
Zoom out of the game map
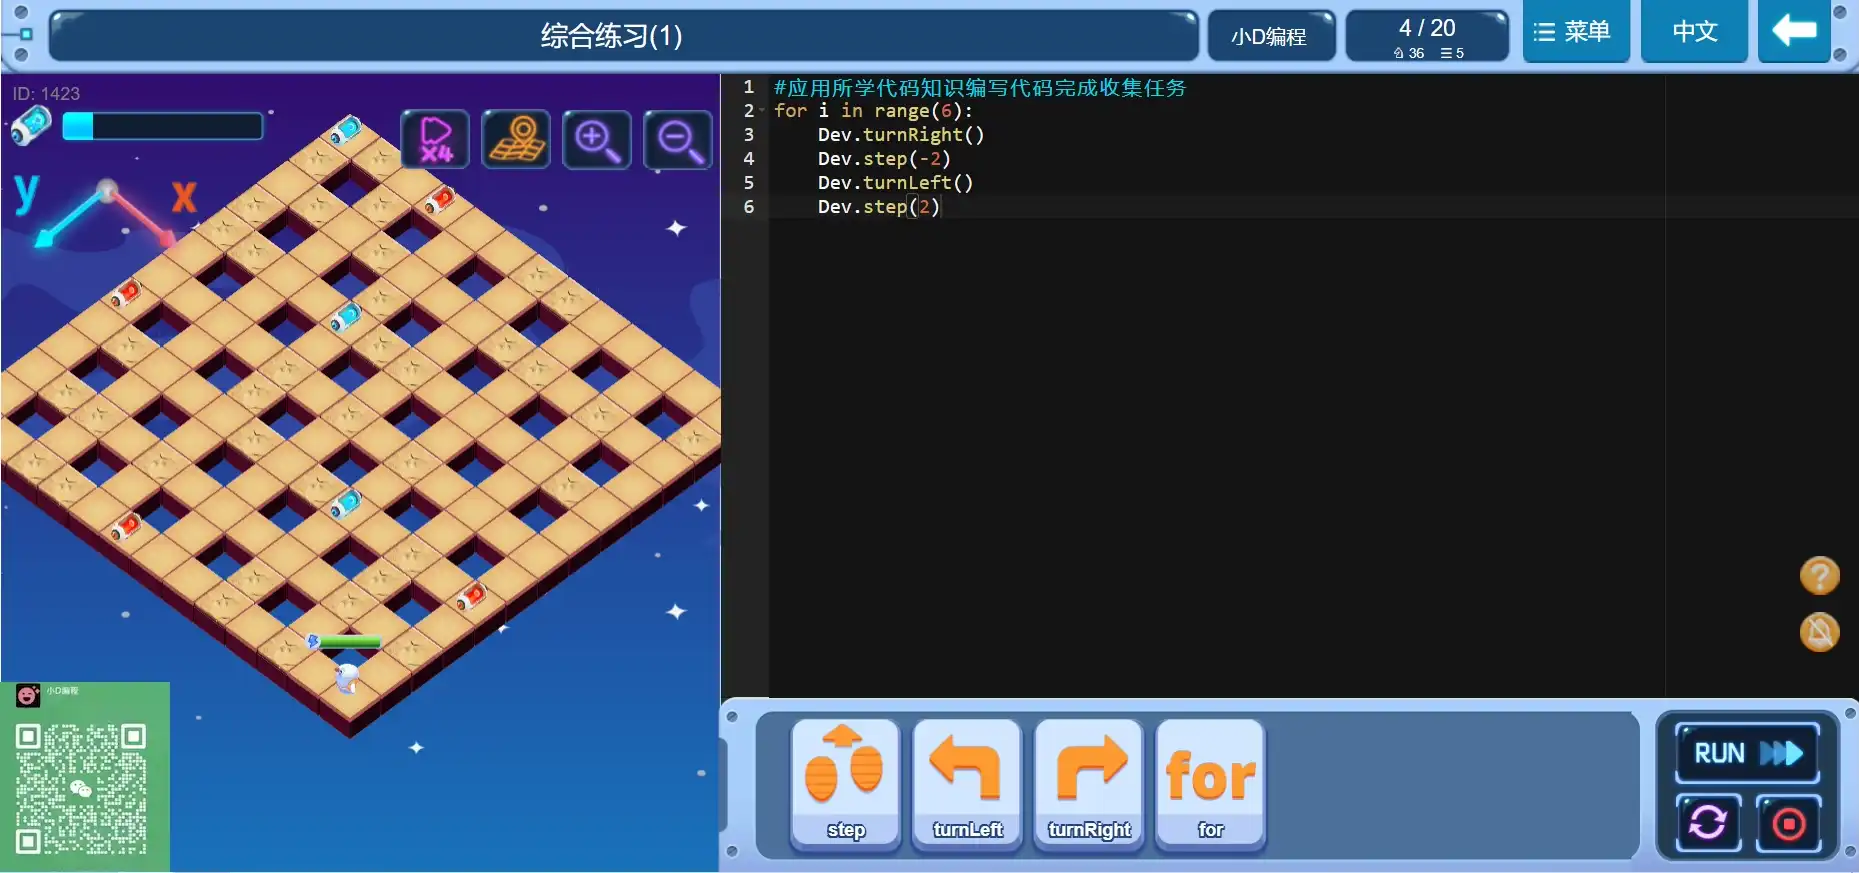pos(678,140)
